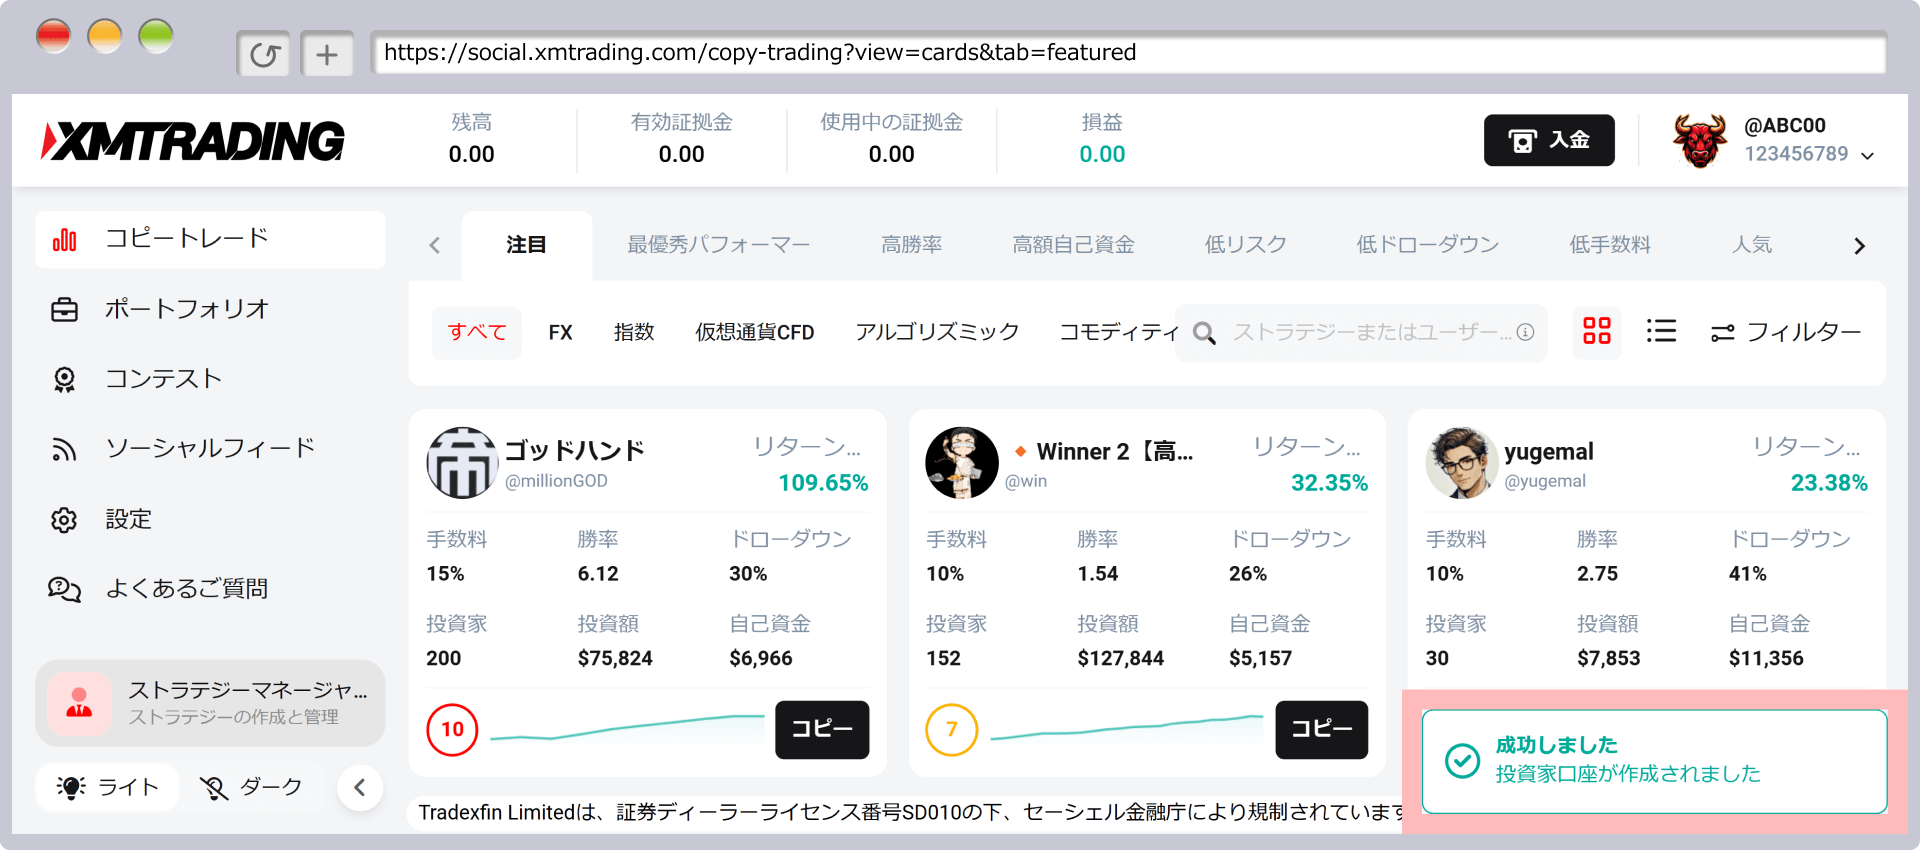
Task: Enable Light theme mode
Action: [x=108, y=787]
